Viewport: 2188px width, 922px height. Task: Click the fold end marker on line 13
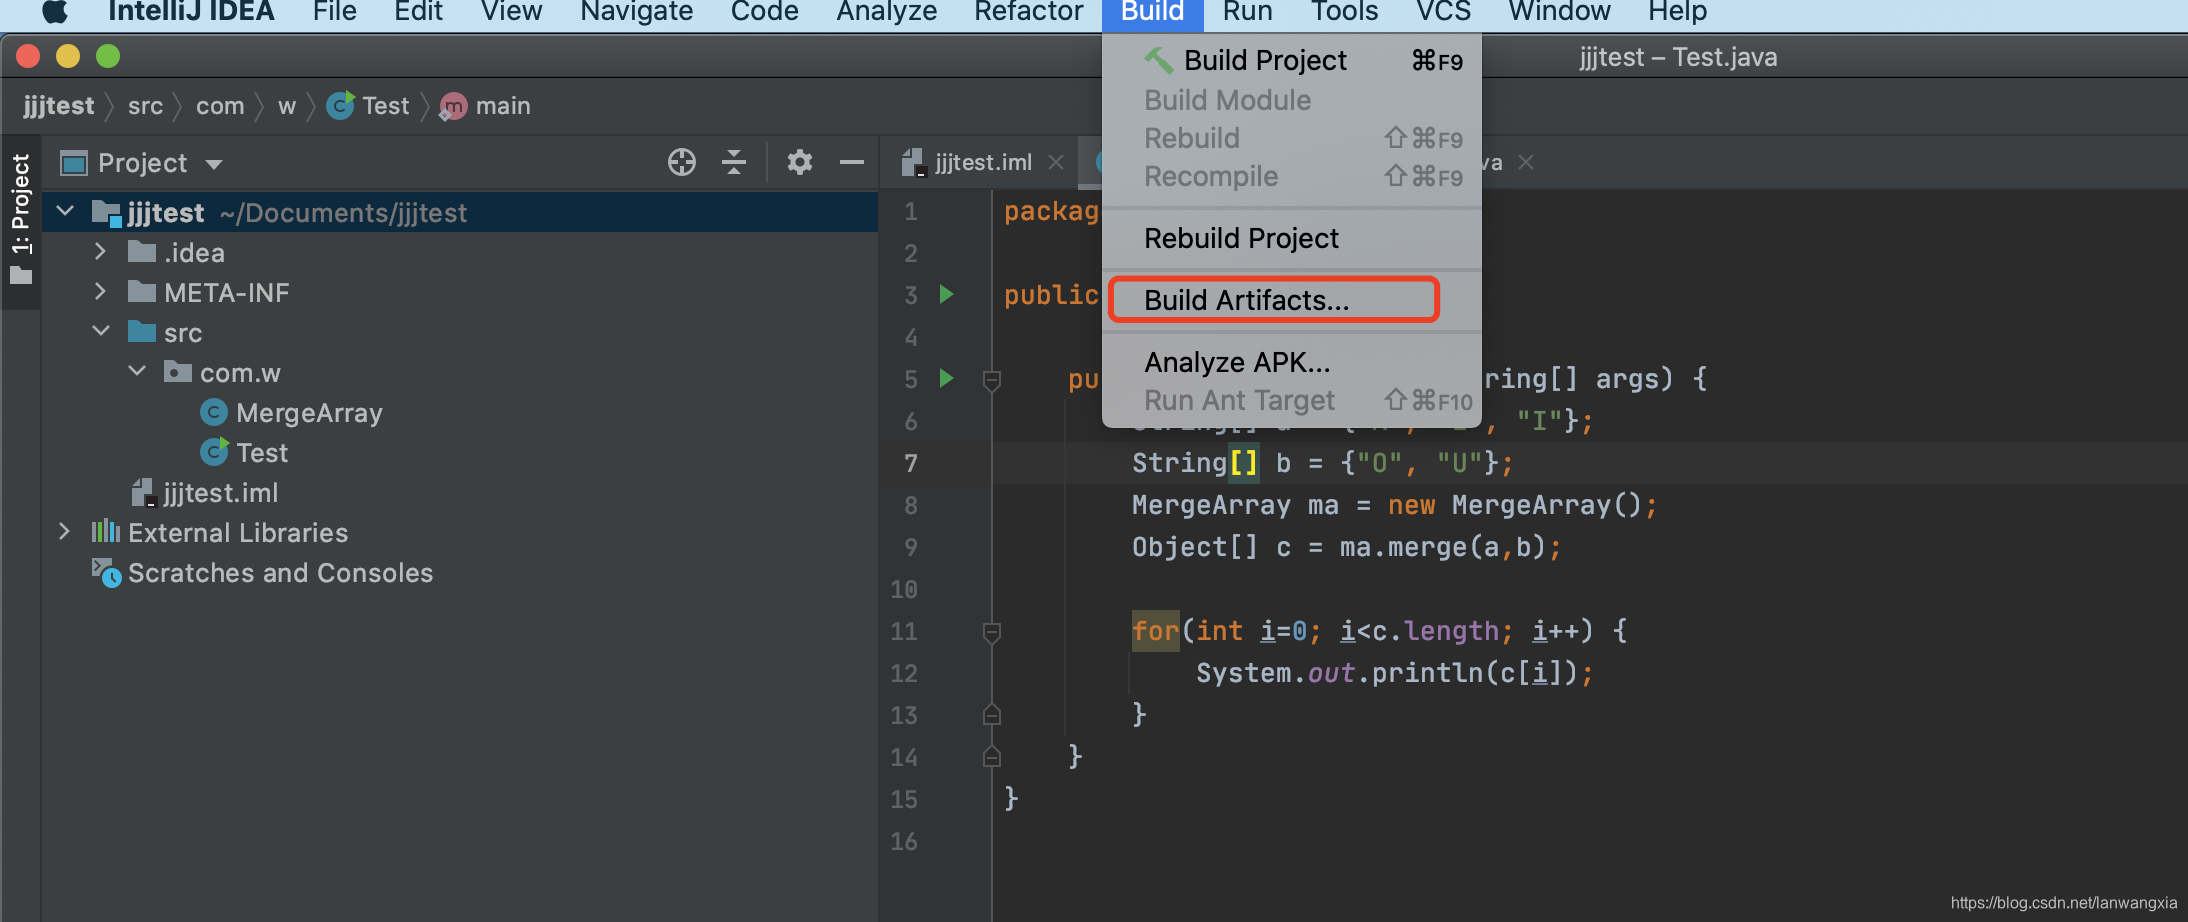(x=992, y=715)
